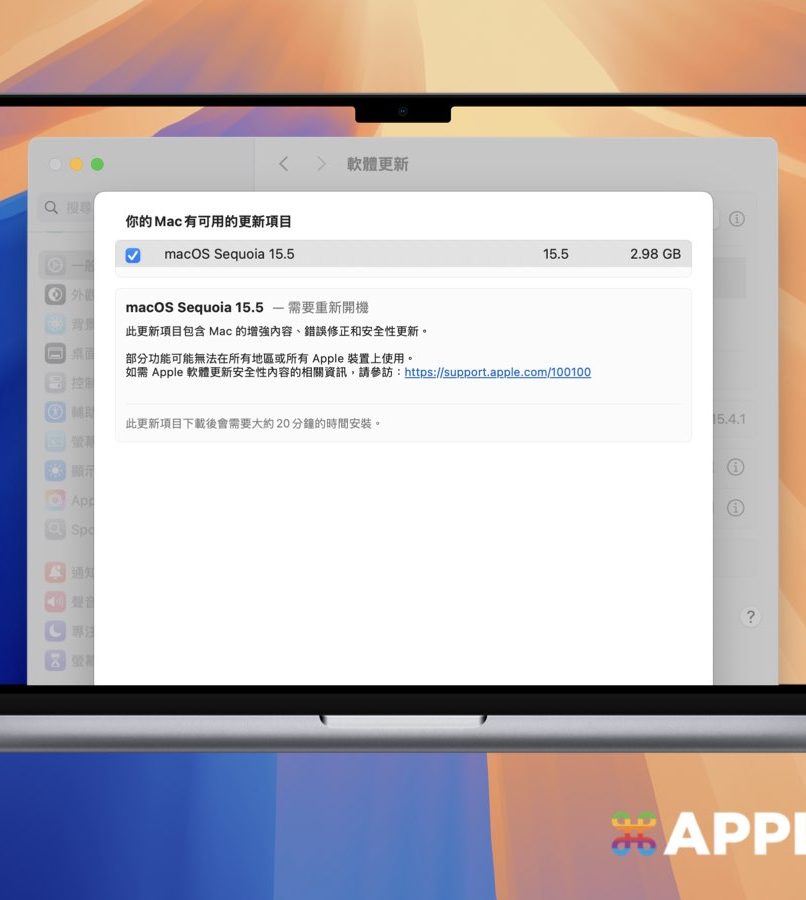The height and width of the screenshot is (900, 806).
Task: Open the Spotlight sidebar icon
Action: 55,529
